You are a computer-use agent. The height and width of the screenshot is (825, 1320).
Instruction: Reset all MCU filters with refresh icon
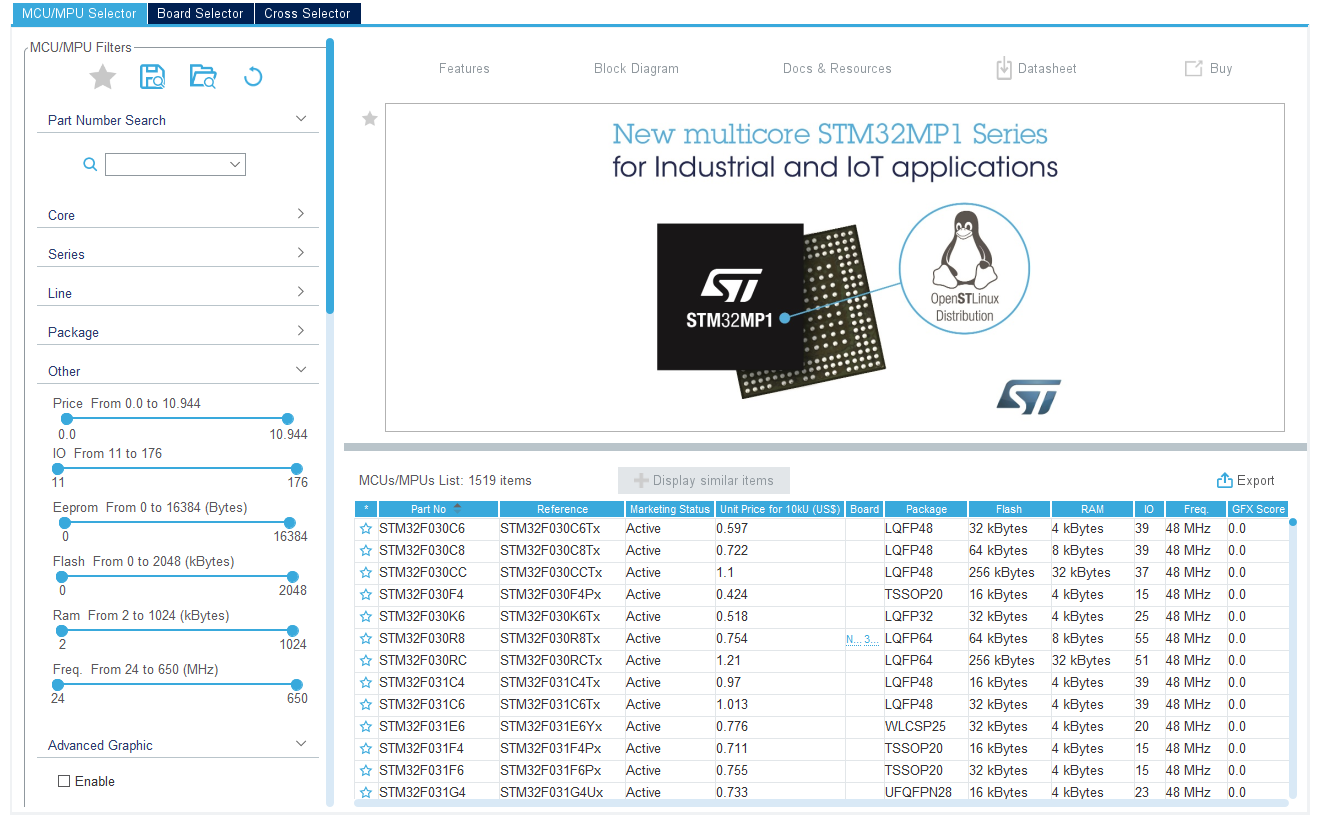tap(253, 77)
